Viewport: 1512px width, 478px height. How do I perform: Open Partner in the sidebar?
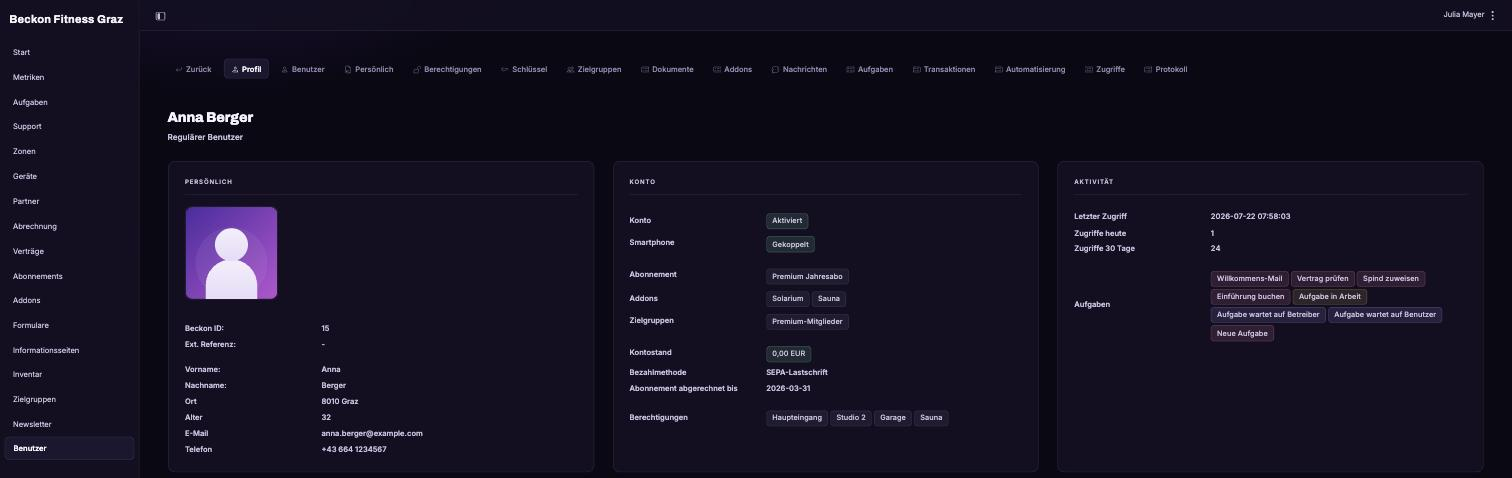[69, 201]
